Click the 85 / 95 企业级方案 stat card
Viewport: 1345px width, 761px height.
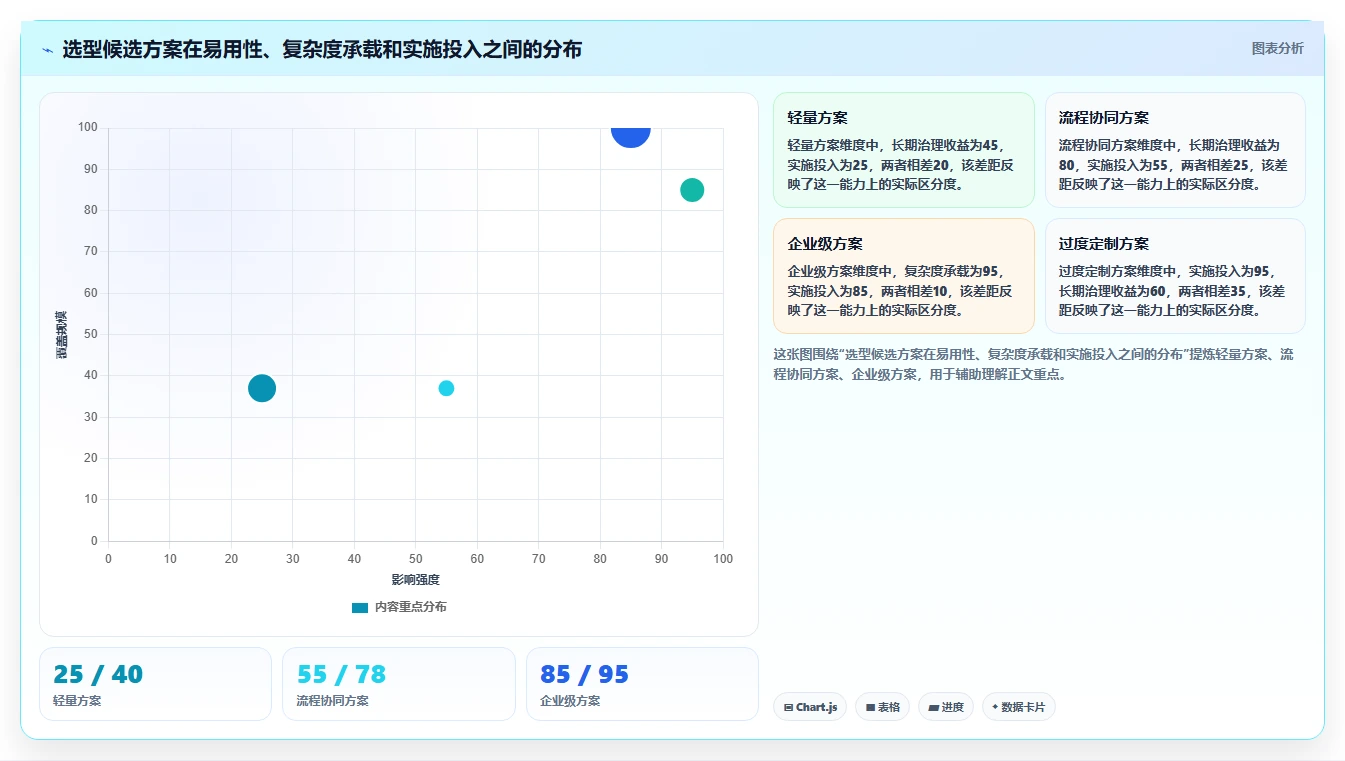[x=642, y=684]
